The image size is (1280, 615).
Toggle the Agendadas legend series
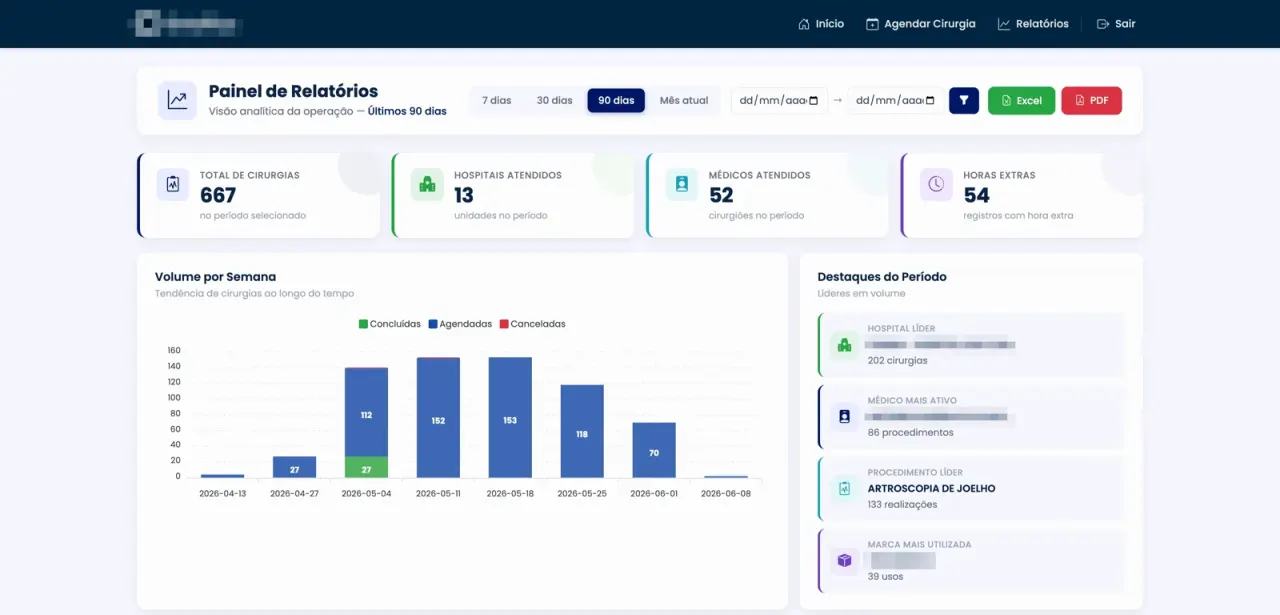tap(460, 324)
